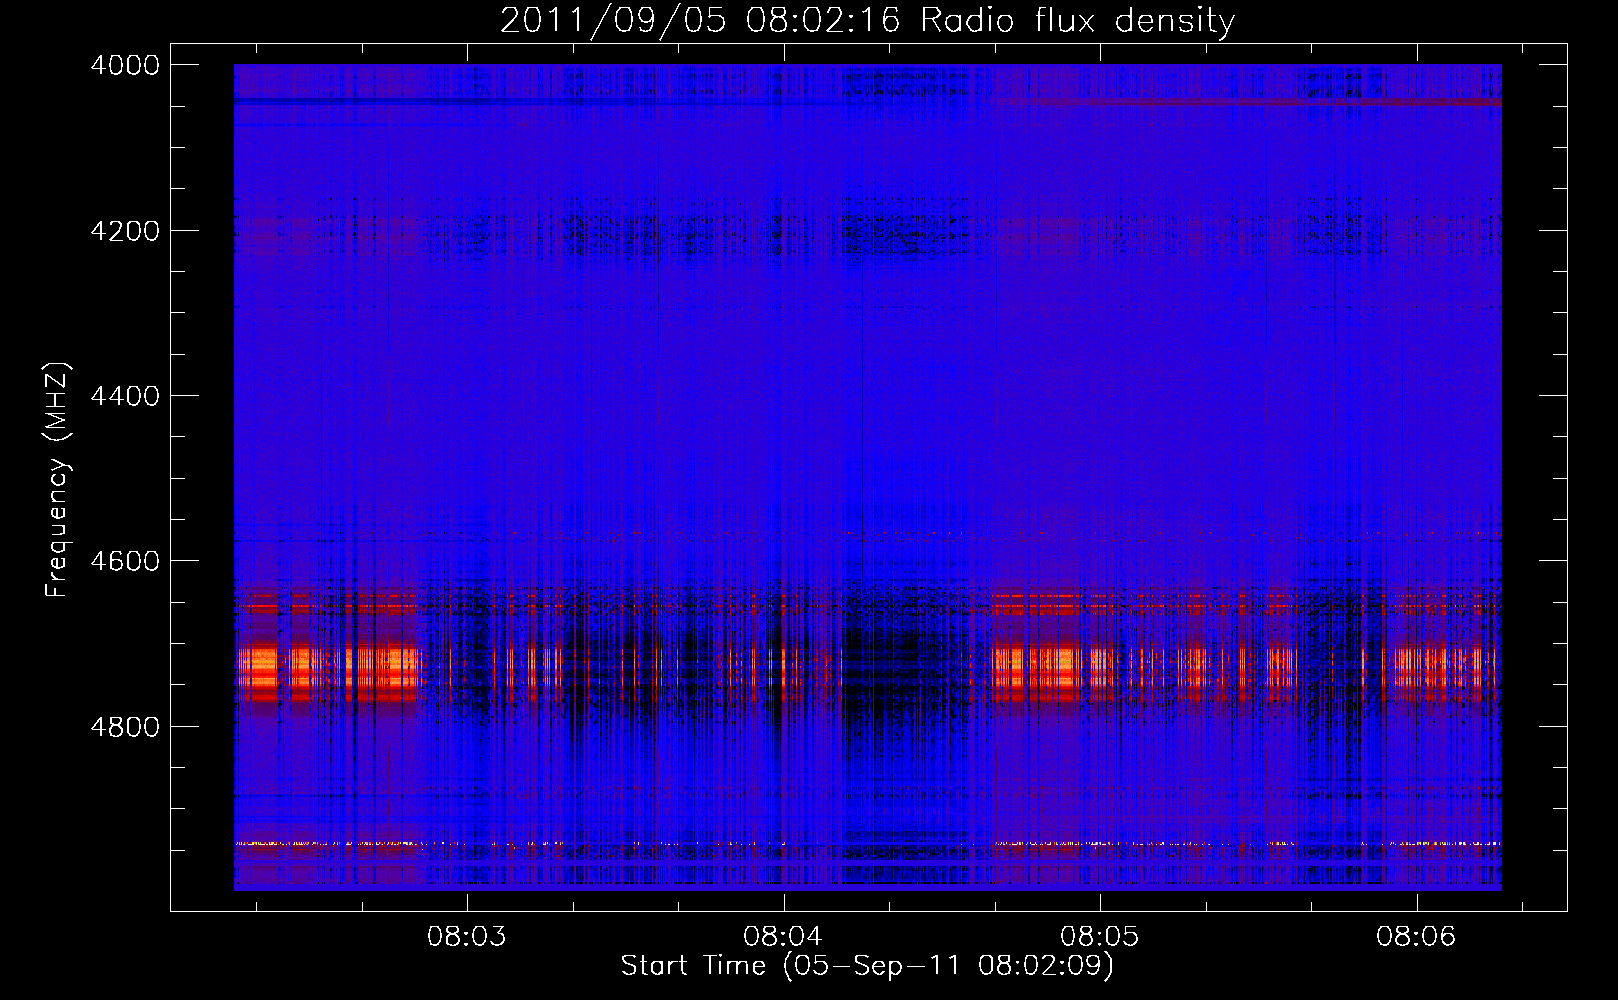
Task: Click the 08:03 time tick label
Action: coord(467,937)
